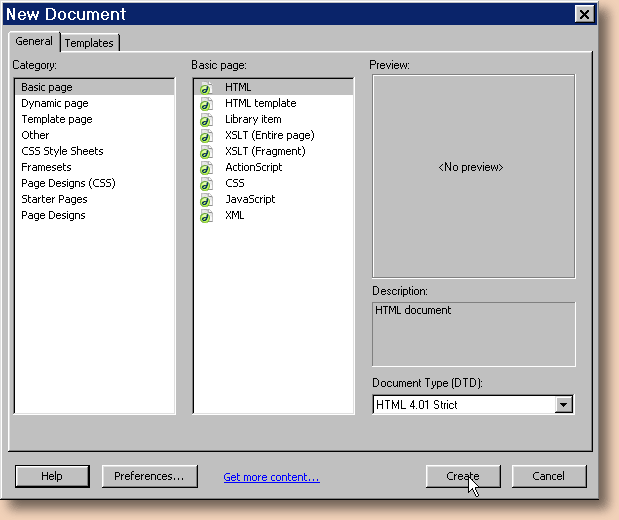
Task: Select Dynamic page category
Action: click(55, 103)
